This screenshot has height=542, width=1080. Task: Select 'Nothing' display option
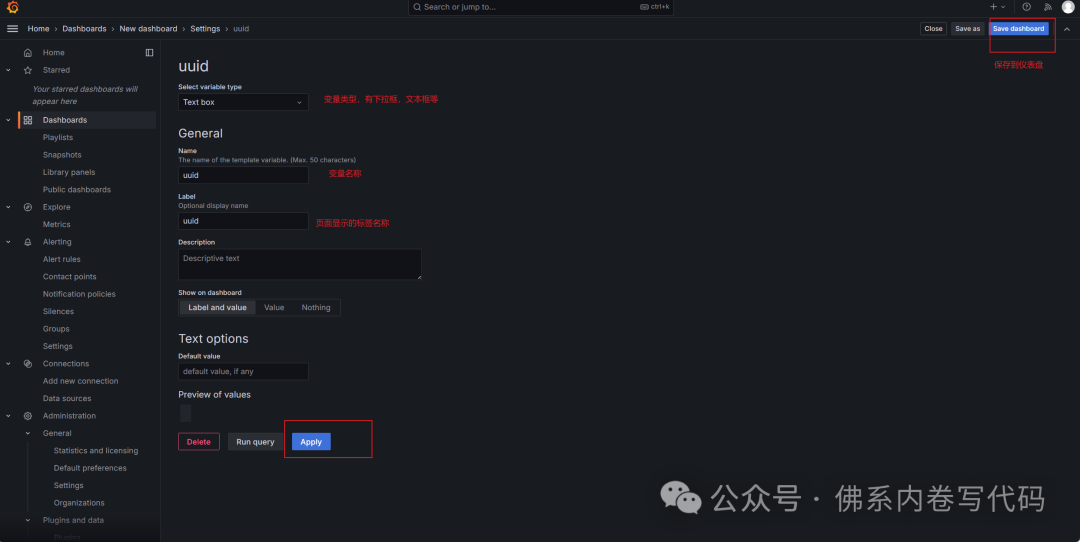316,308
